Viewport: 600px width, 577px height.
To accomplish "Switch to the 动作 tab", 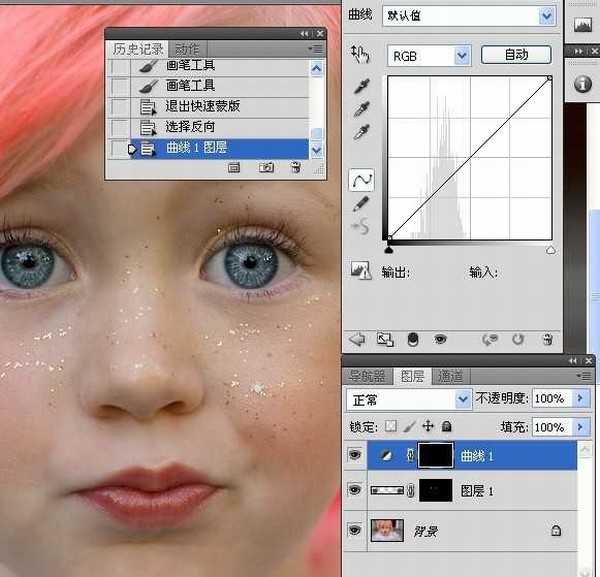I will (x=187, y=49).
